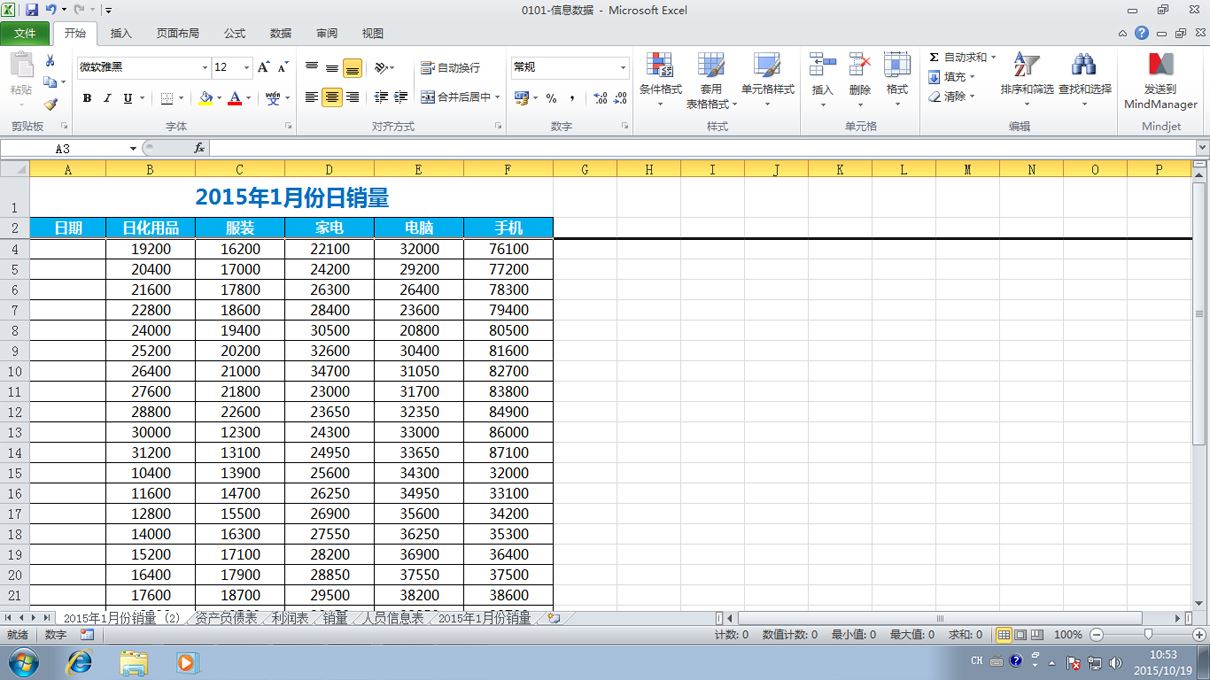Toggle align text right
Screen dimensions: 1210x680
pyautogui.click(x=352, y=97)
